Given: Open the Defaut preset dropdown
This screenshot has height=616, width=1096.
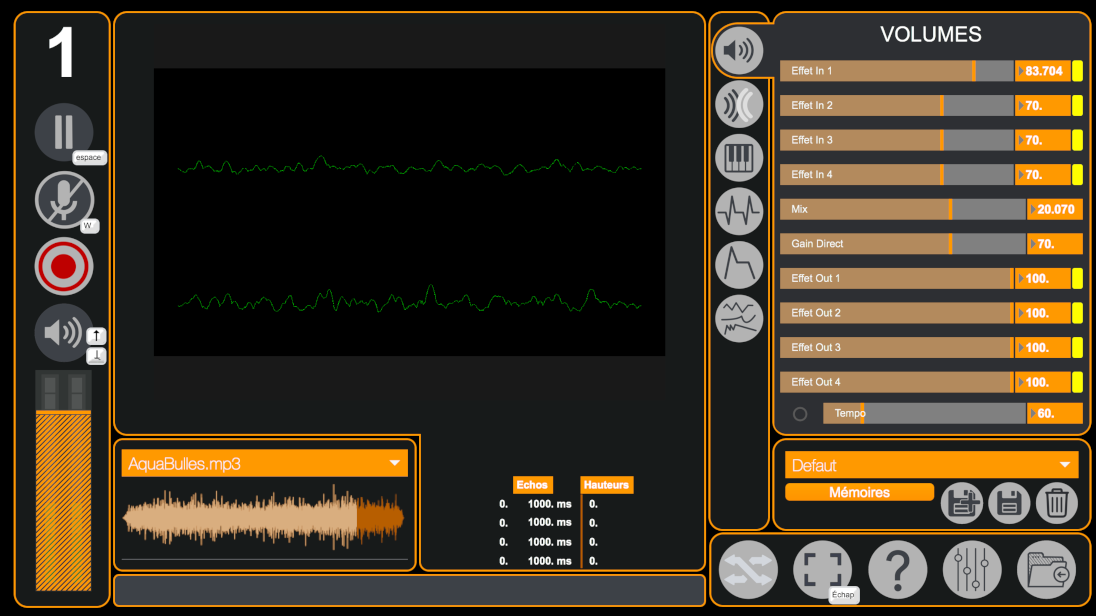Looking at the screenshot, I should [1064, 465].
